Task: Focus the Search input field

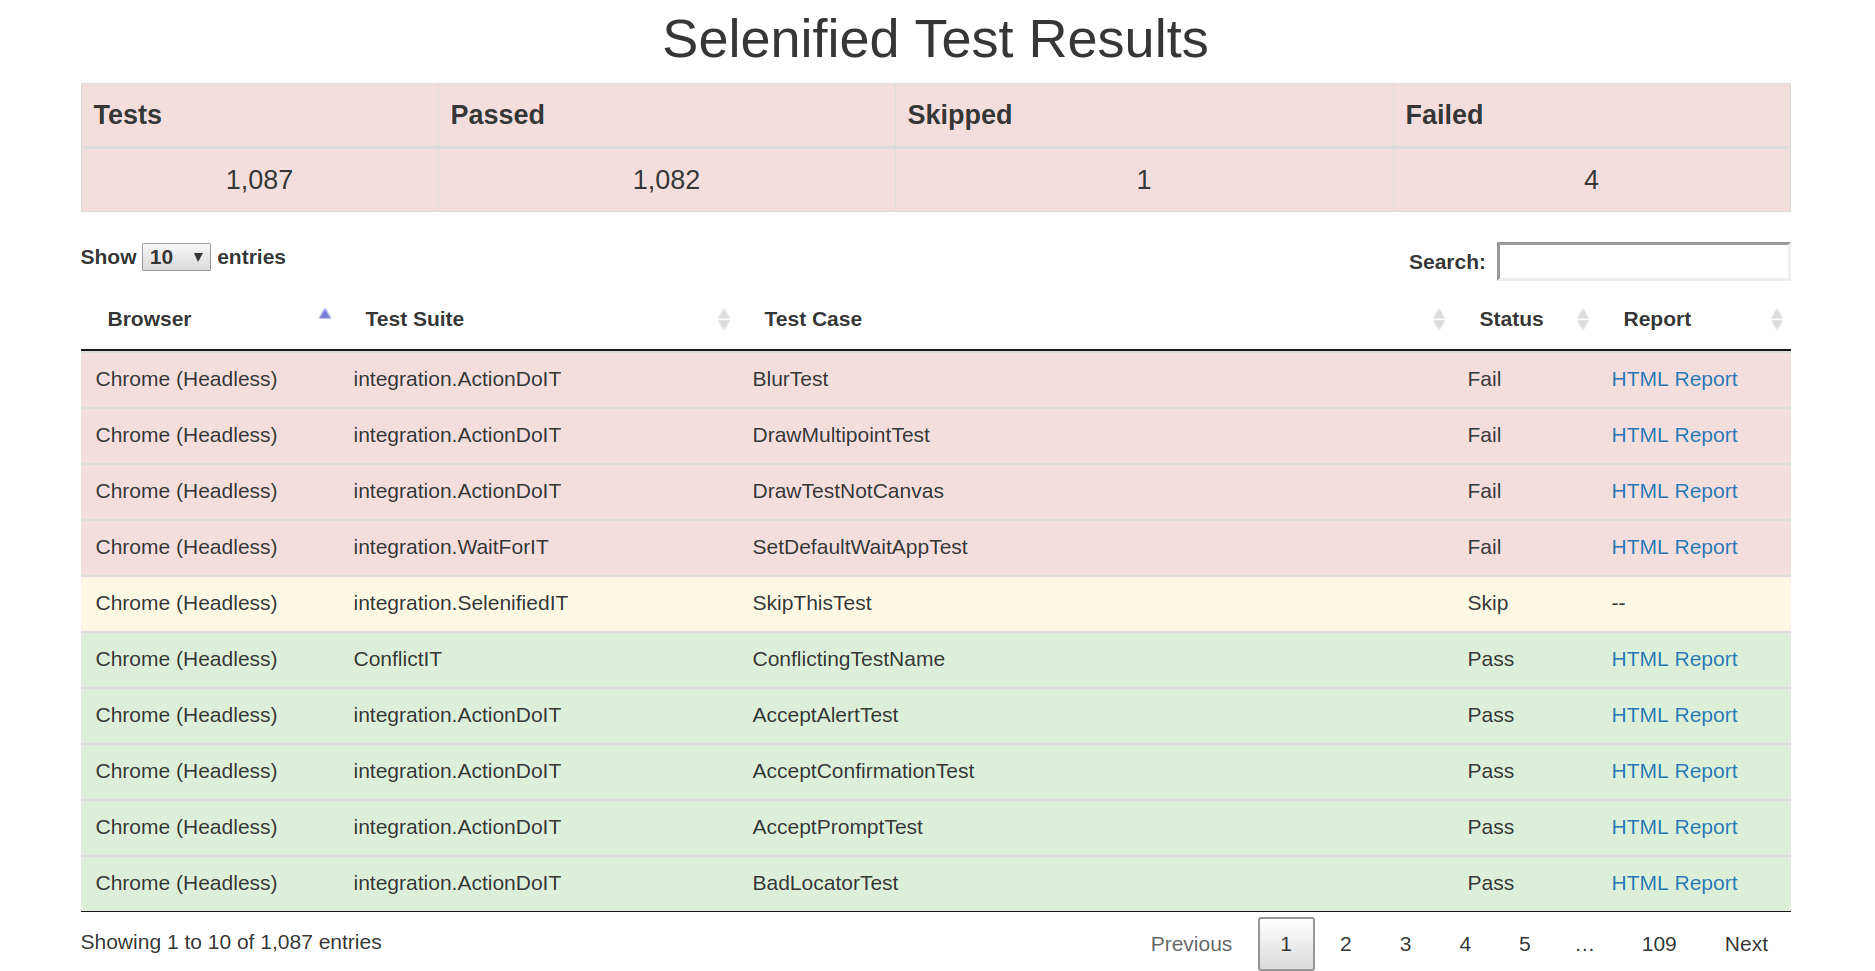Action: [x=1642, y=262]
